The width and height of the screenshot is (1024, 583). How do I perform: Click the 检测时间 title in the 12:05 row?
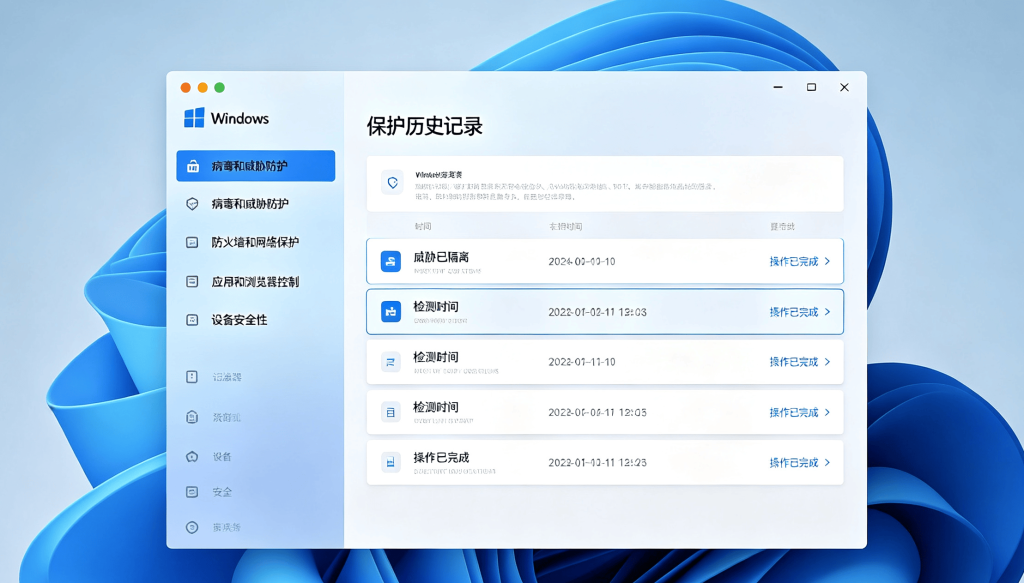[x=436, y=407]
